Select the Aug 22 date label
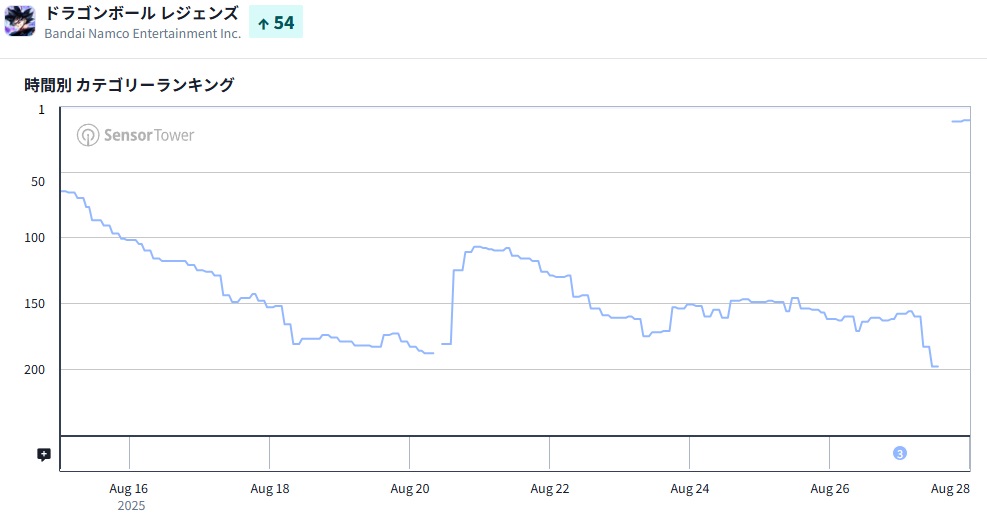 [x=549, y=489]
